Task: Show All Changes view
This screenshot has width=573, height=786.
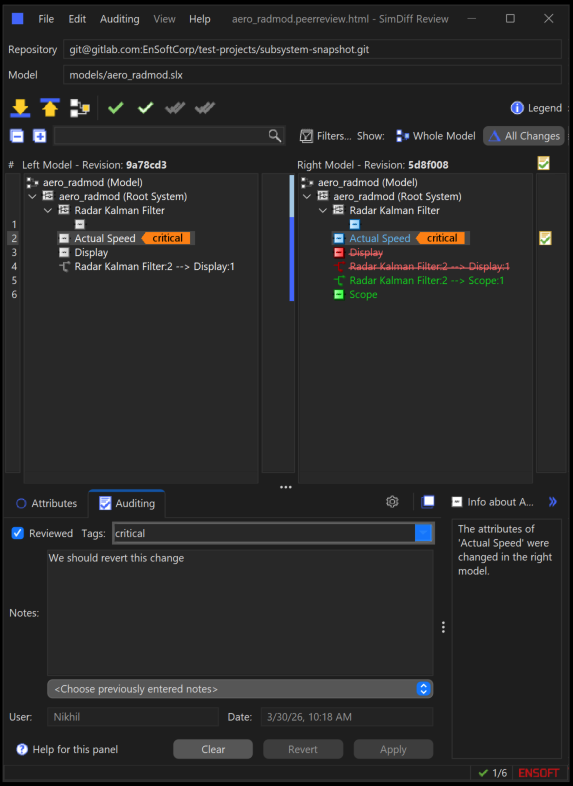Action: pos(524,136)
